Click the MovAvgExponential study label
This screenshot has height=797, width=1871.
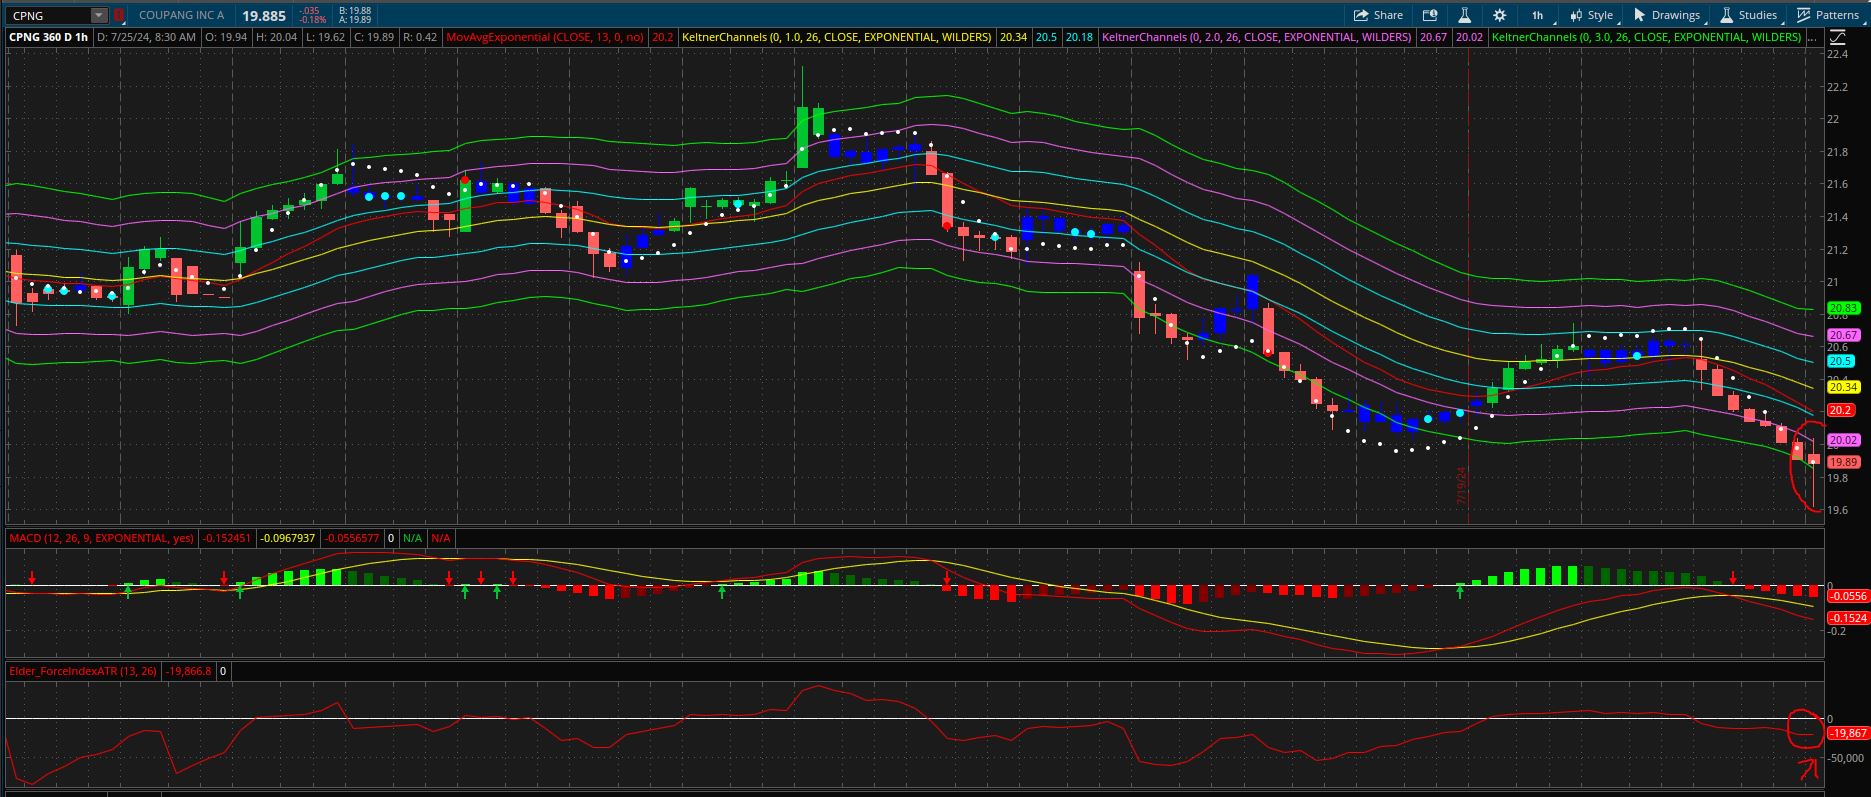click(545, 37)
